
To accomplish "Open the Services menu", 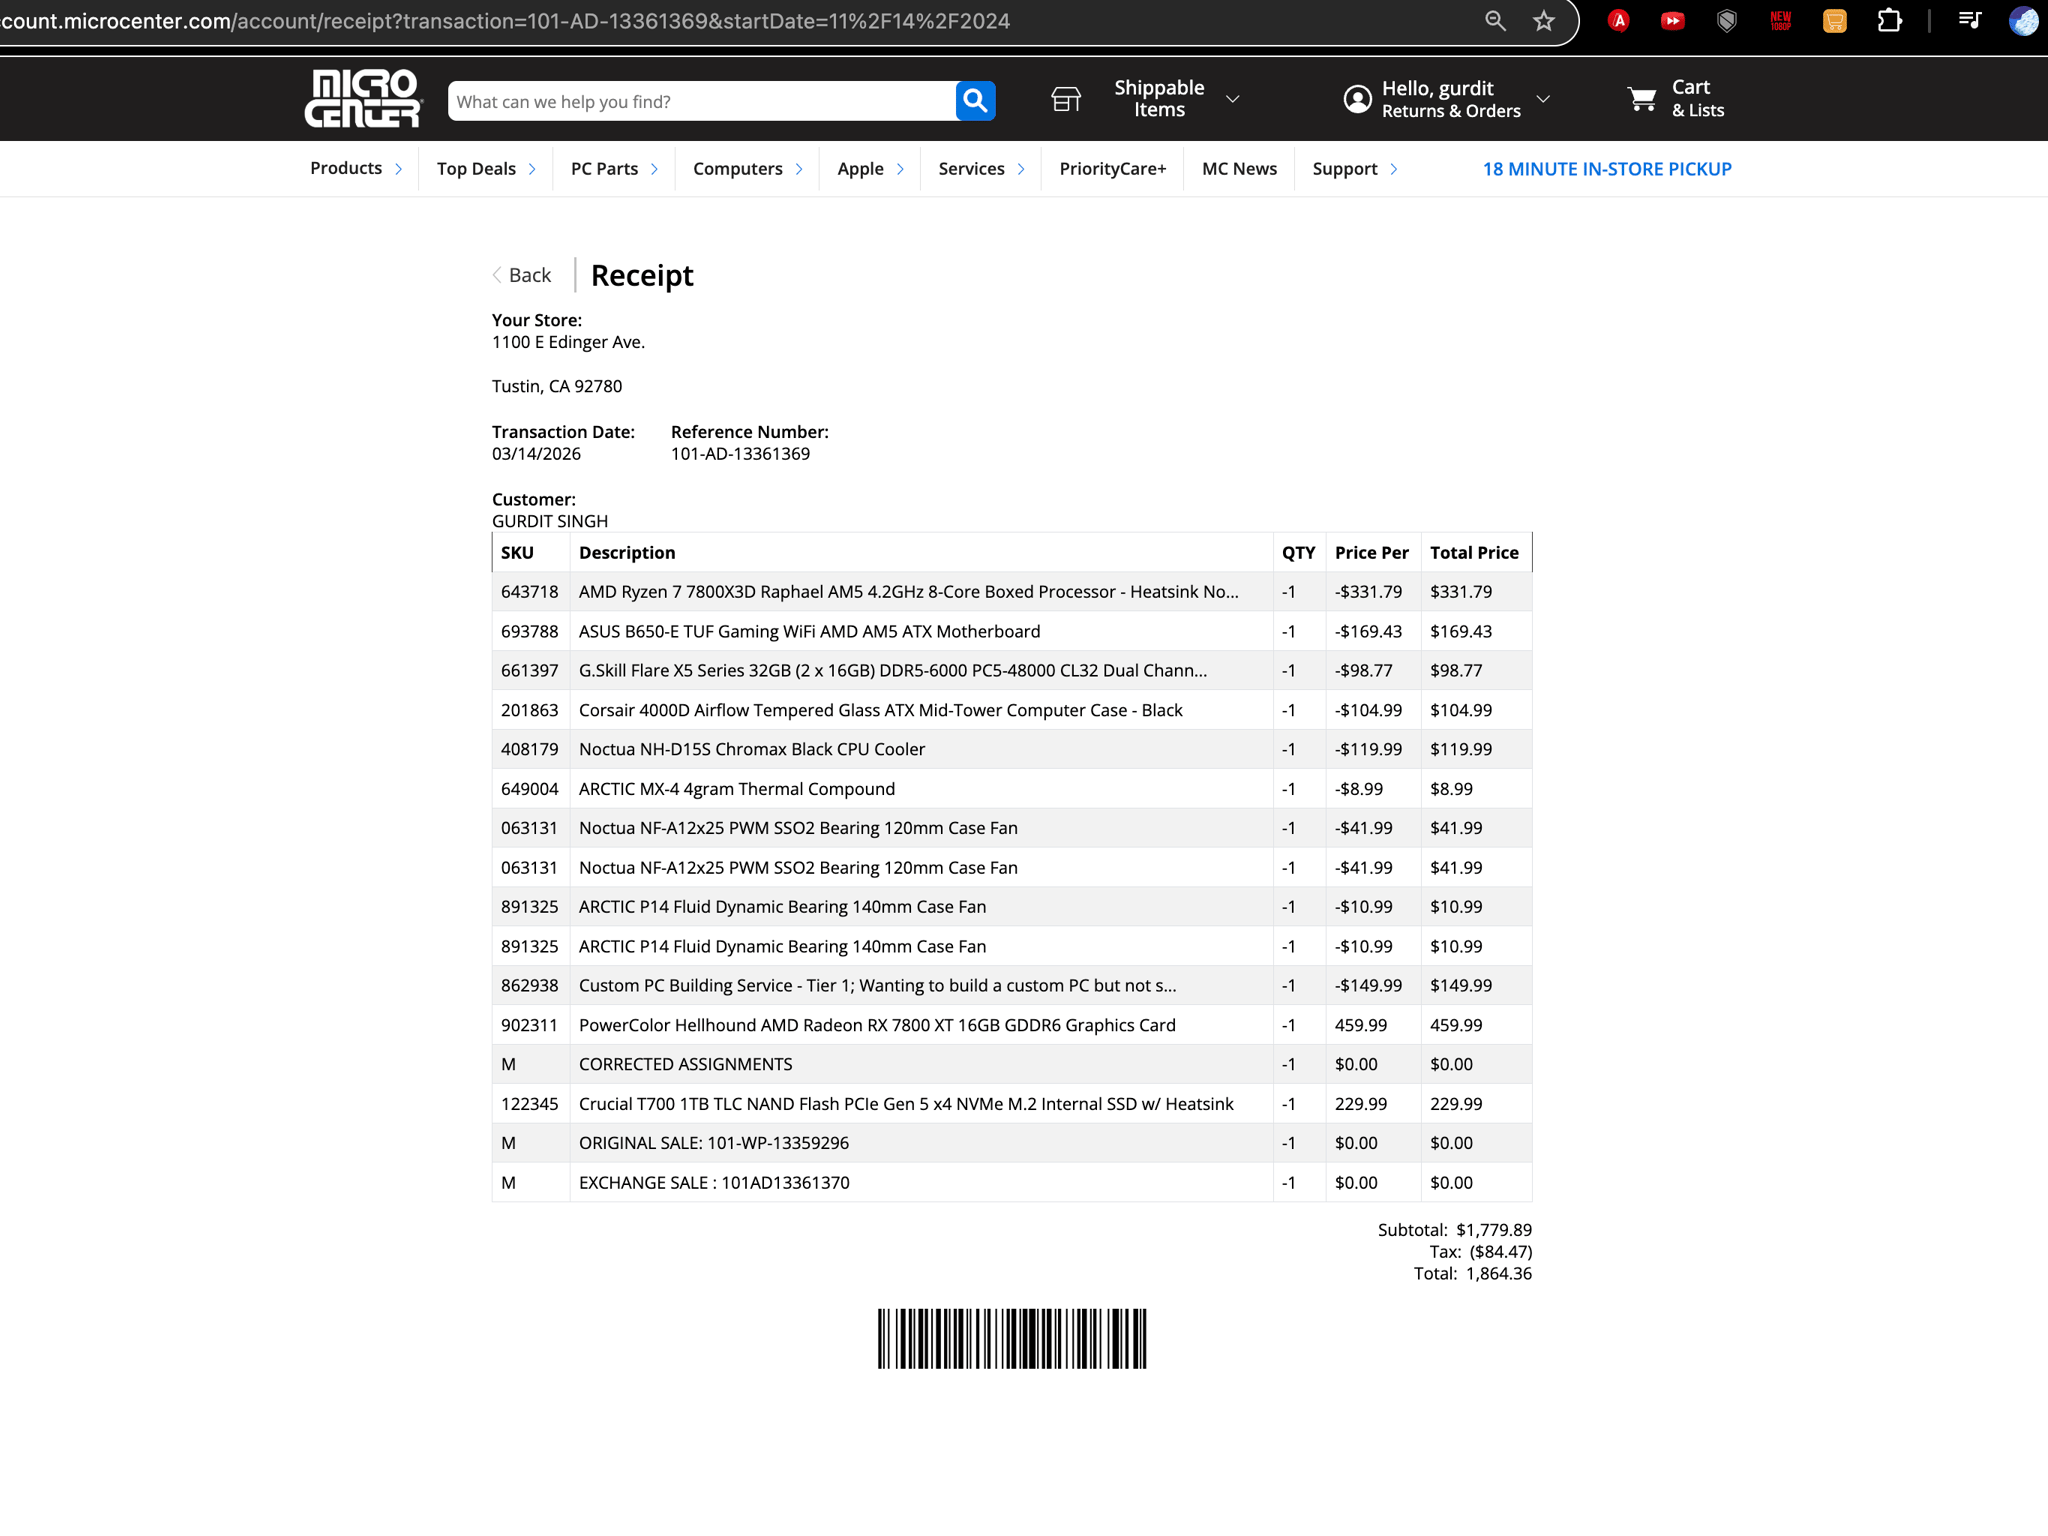I will [971, 169].
